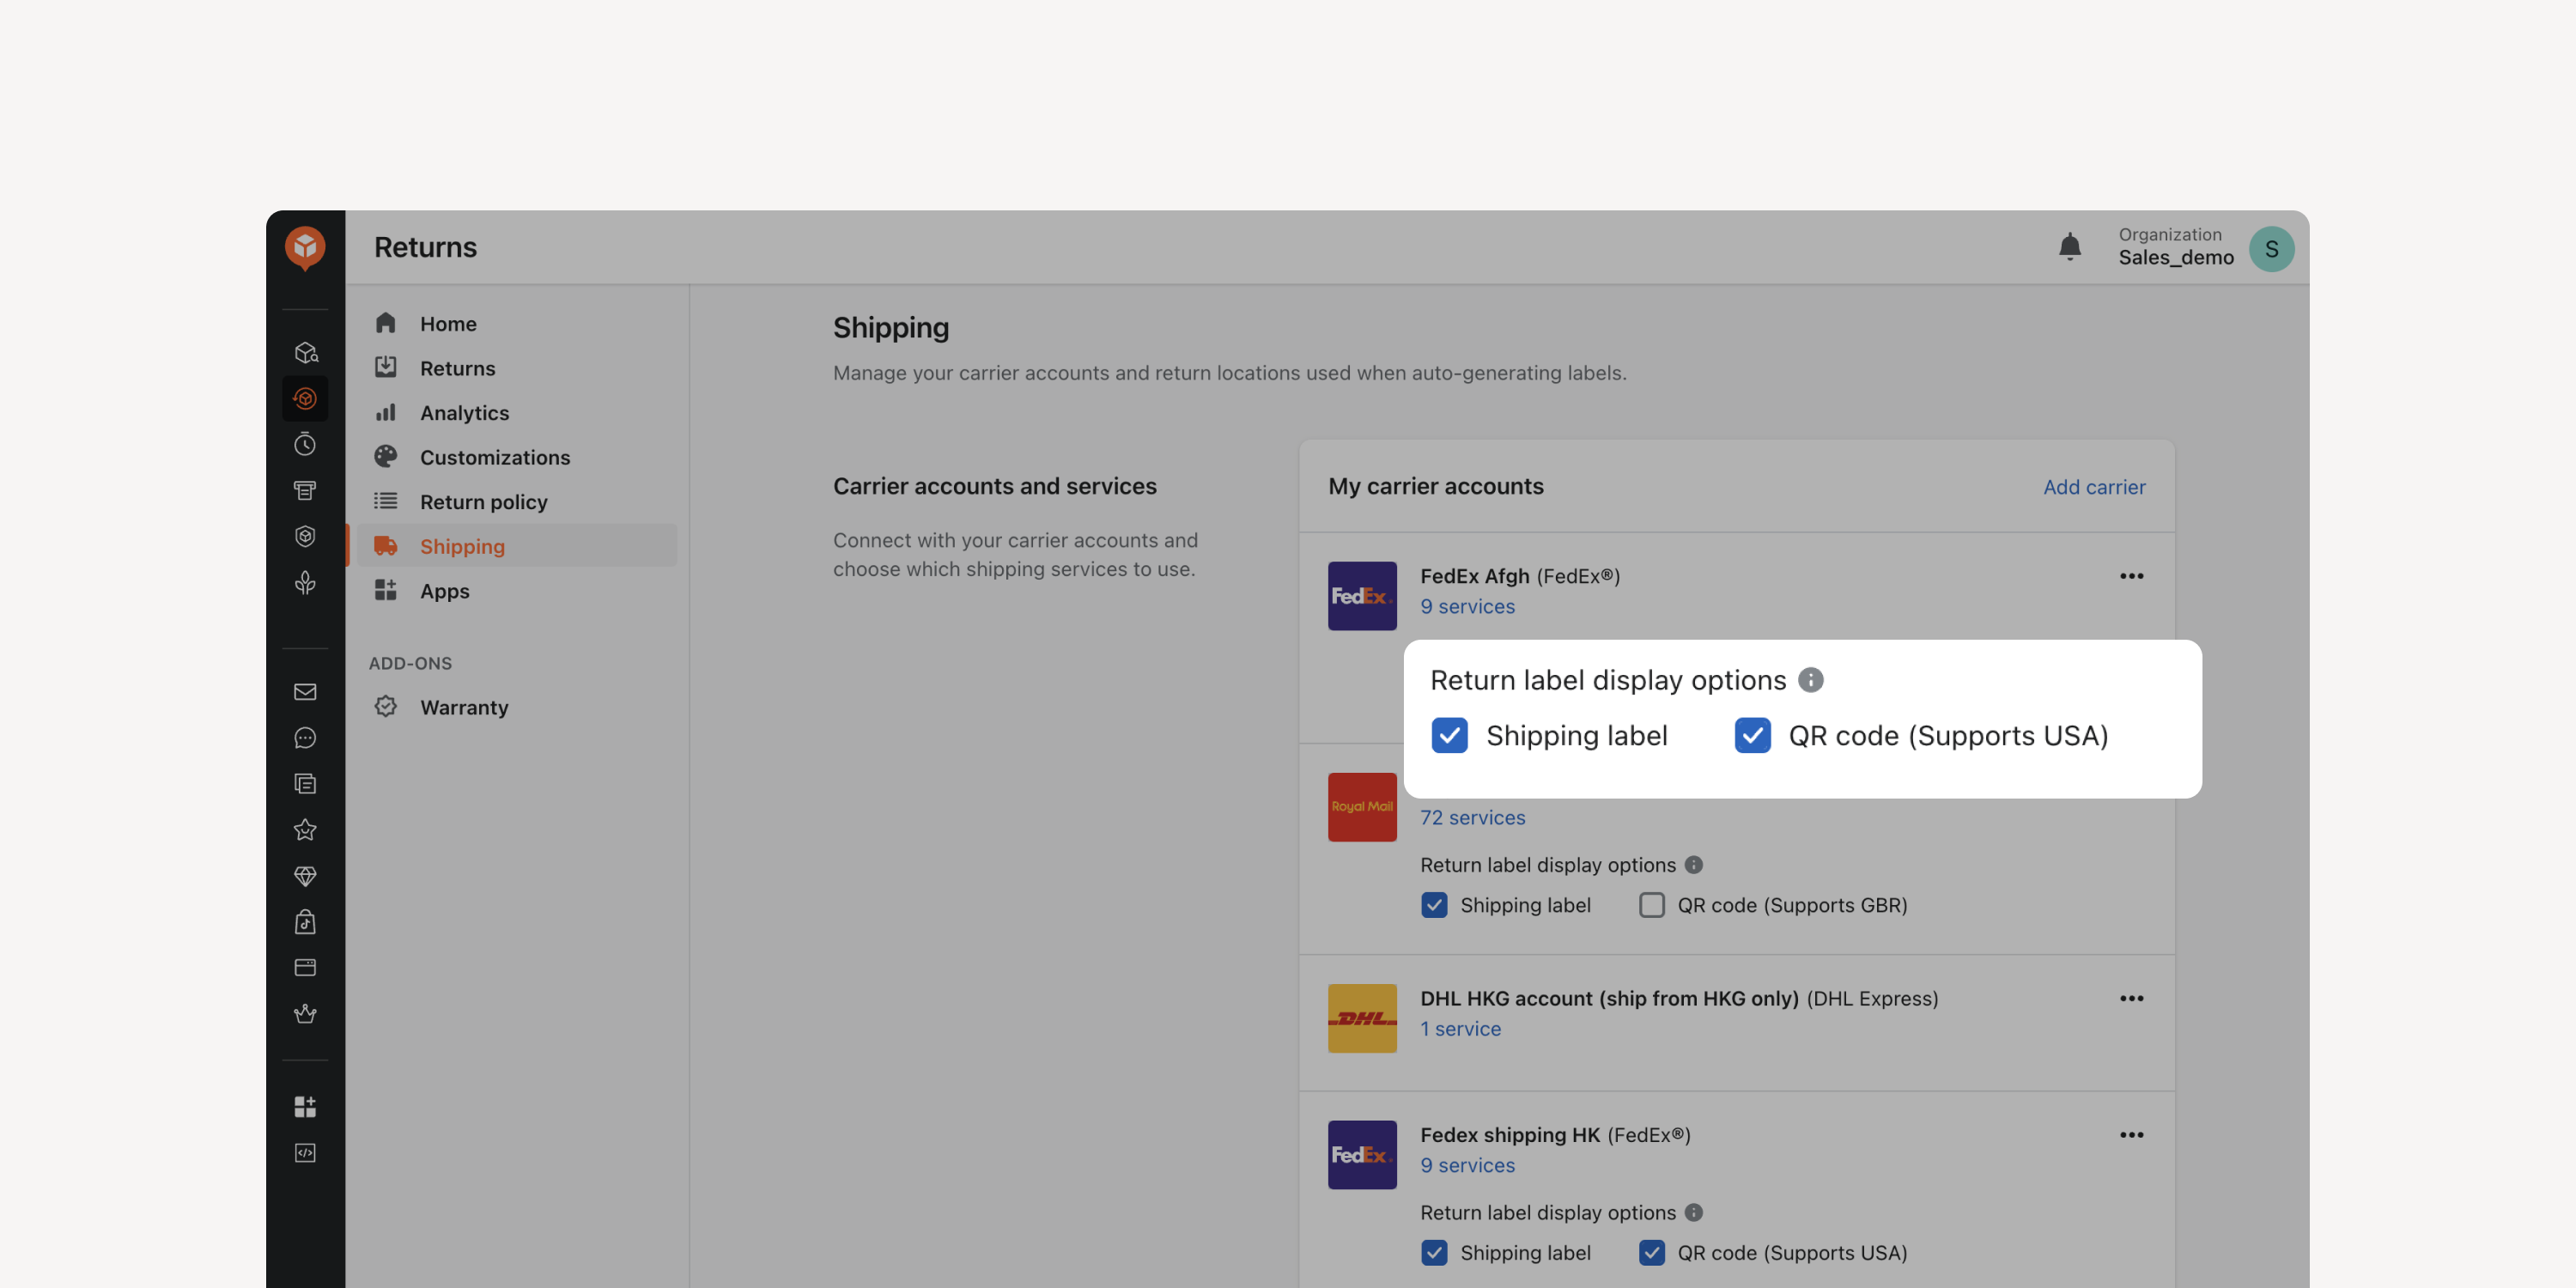Open more options menu for FedEx Afgh
The height and width of the screenshot is (1288, 2576).
coord(2131,576)
